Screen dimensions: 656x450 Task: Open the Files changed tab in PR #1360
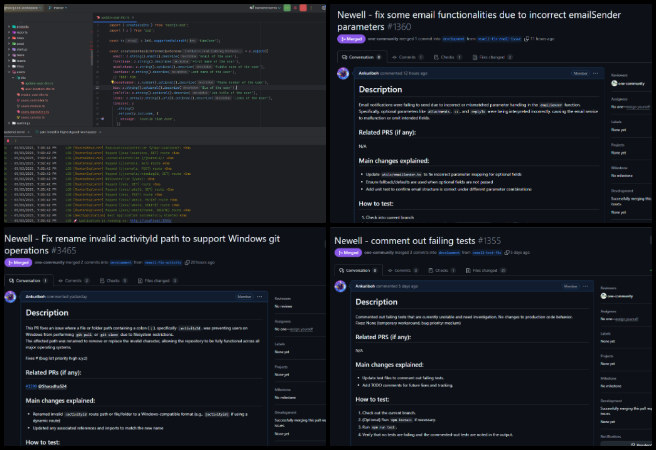pyautogui.click(x=492, y=57)
